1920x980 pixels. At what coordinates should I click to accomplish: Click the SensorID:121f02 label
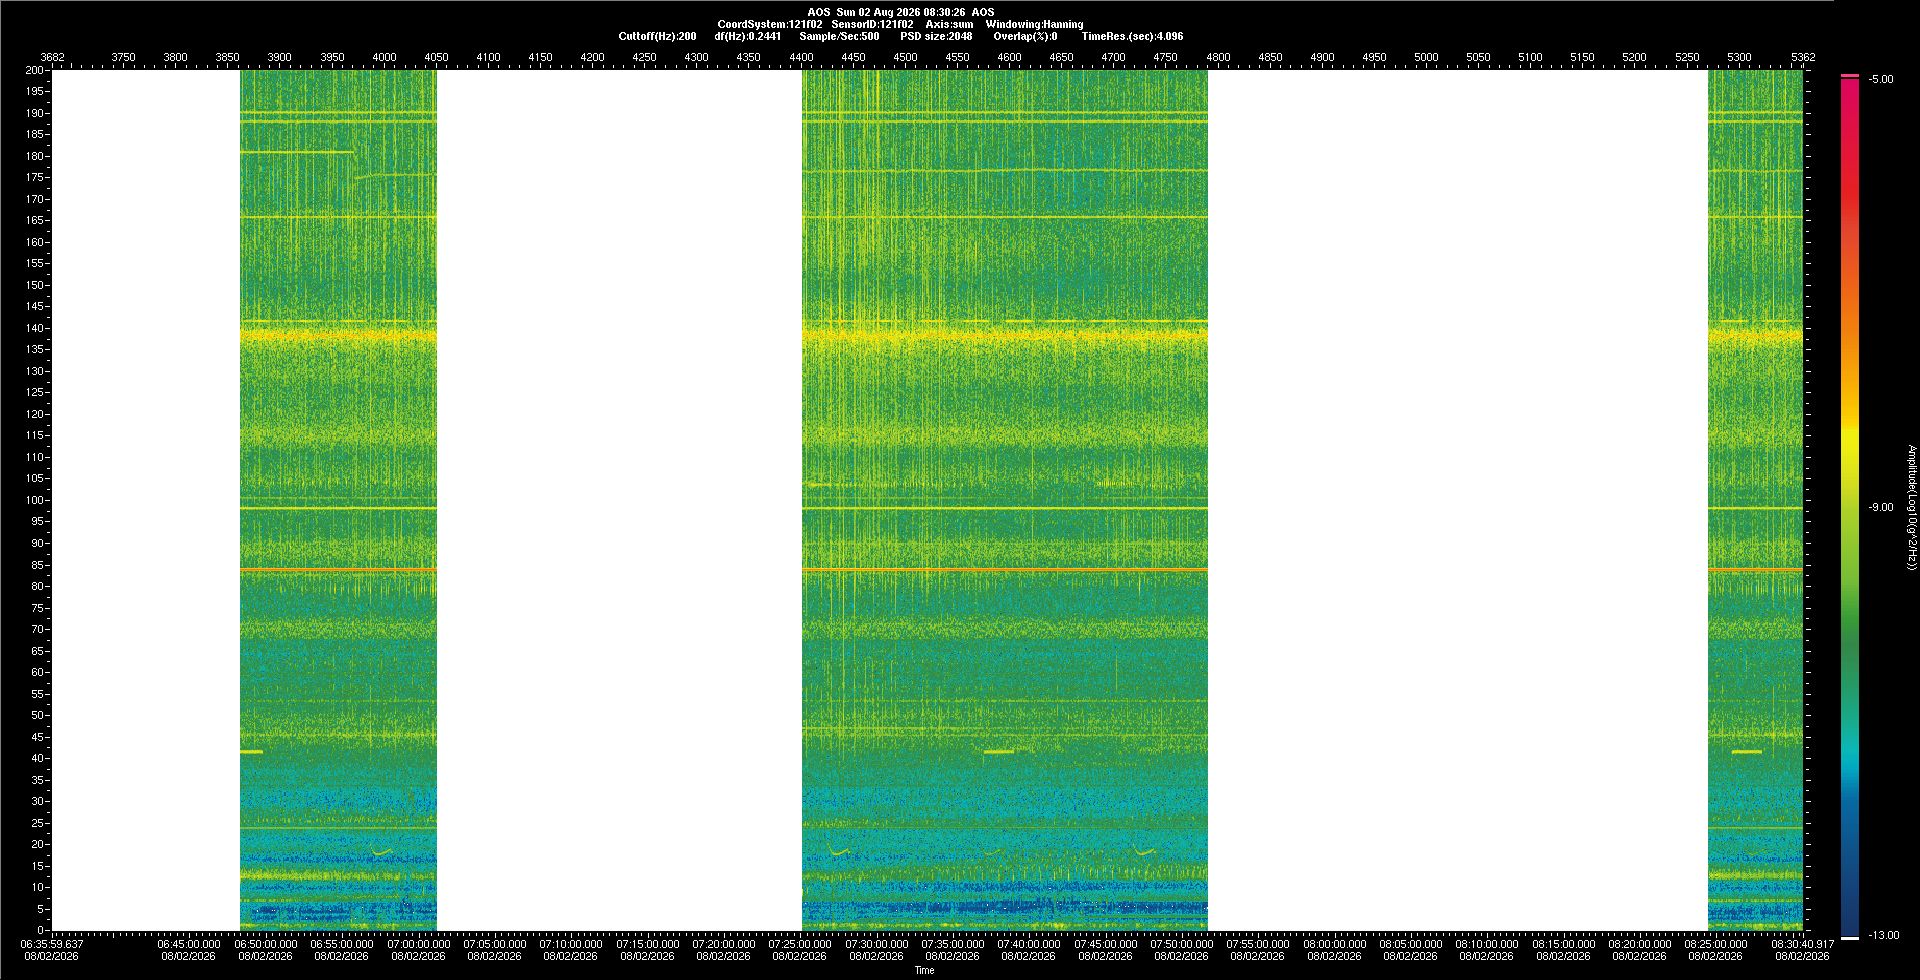click(872, 24)
